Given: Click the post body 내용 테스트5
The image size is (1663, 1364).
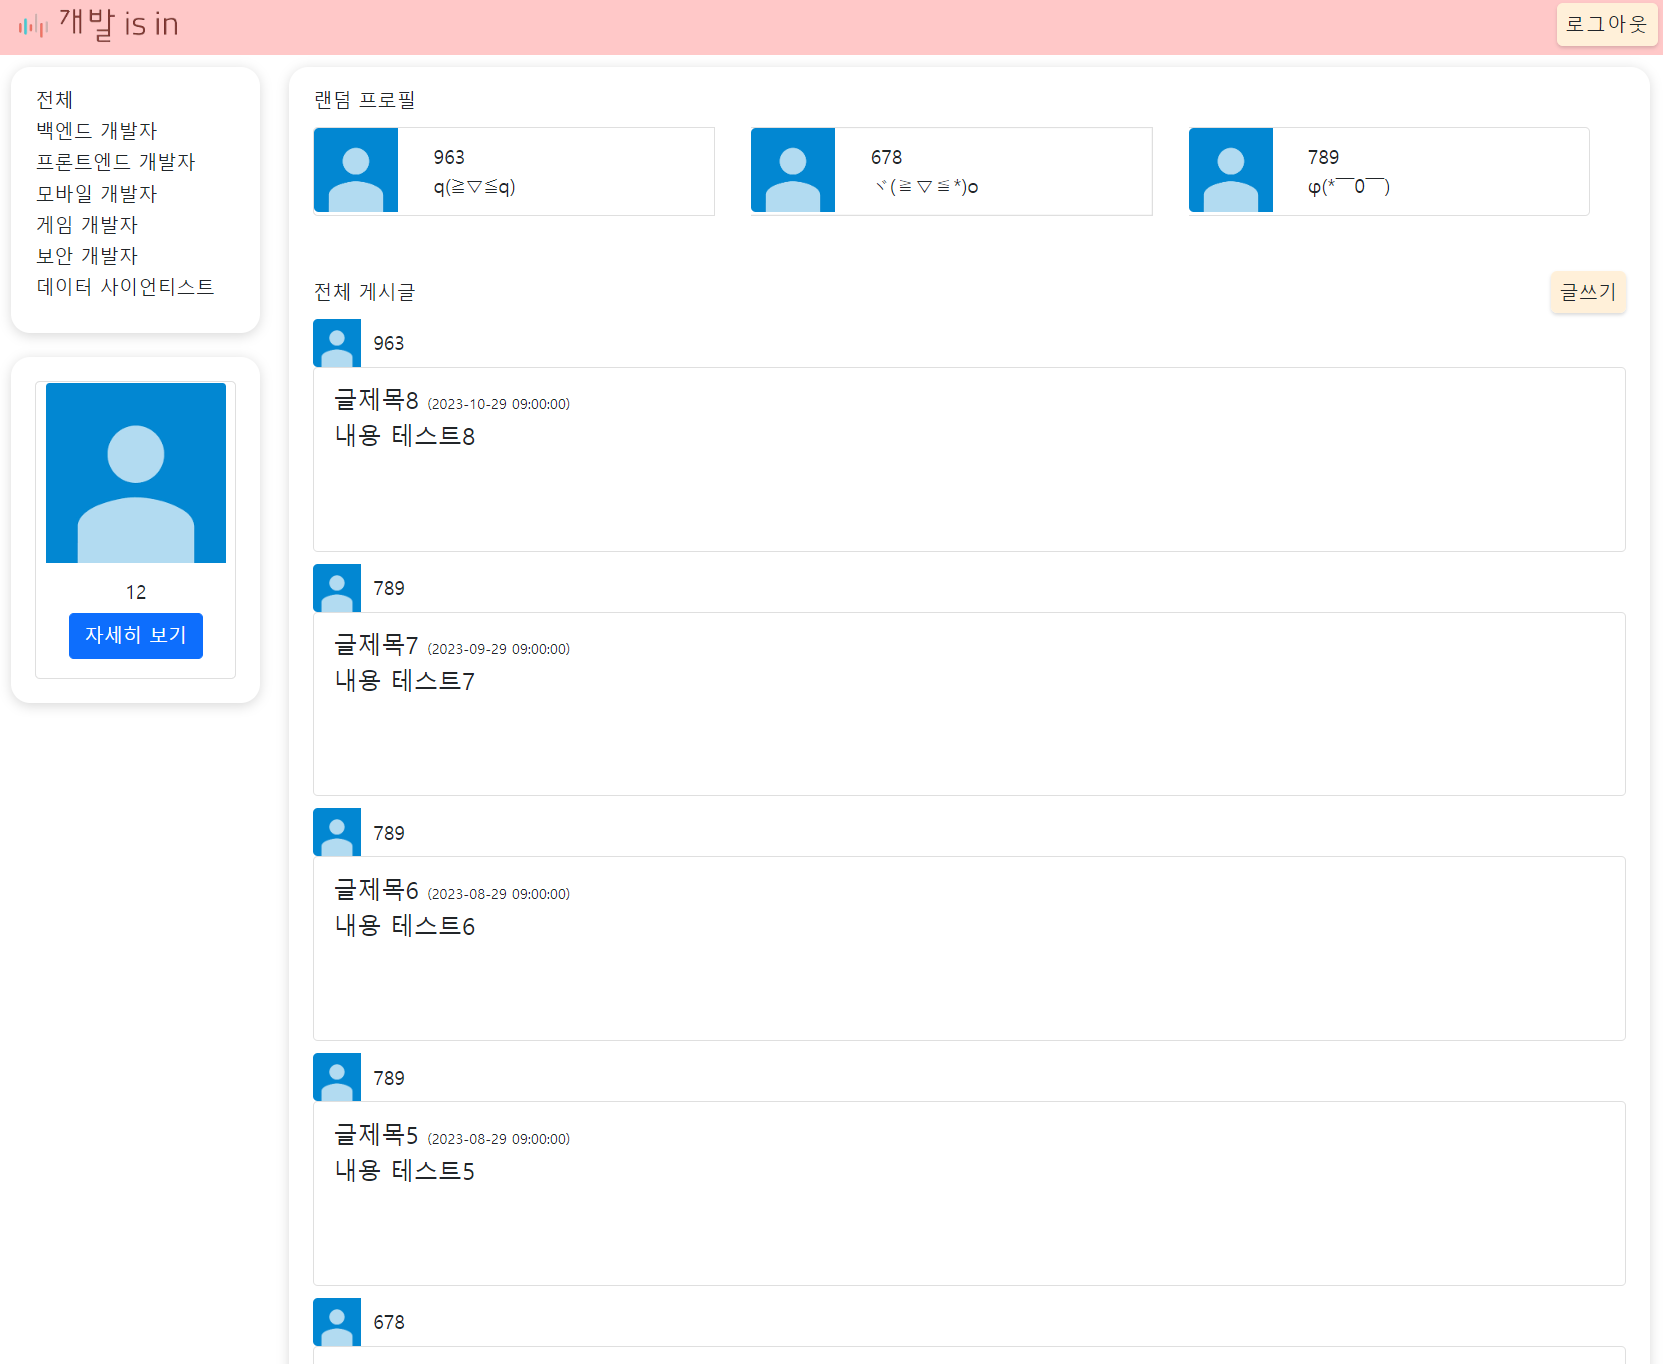Looking at the screenshot, I should (x=405, y=1171).
